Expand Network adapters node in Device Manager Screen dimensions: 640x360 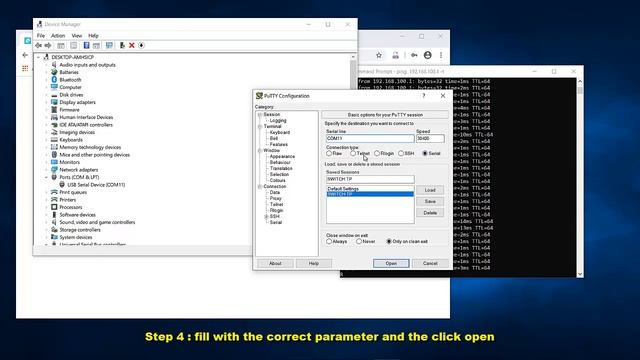pos(47,170)
